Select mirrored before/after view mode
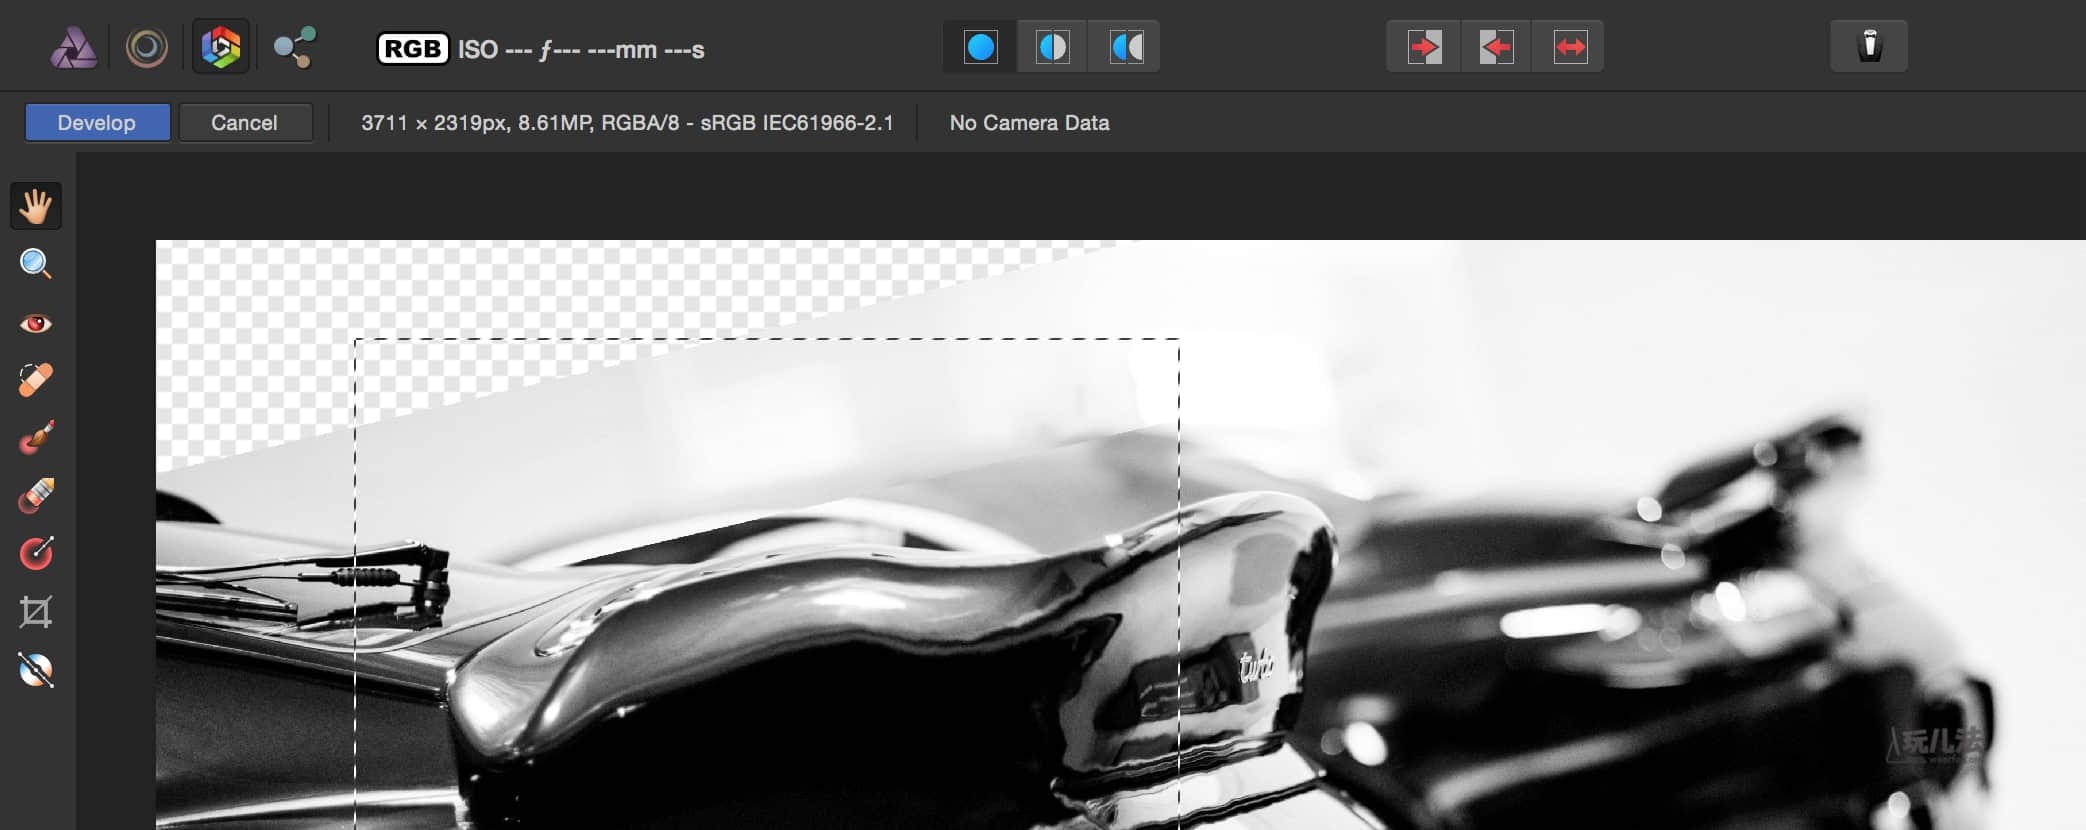The width and height of the screenshot is (2086, 830). point(1126,47)
